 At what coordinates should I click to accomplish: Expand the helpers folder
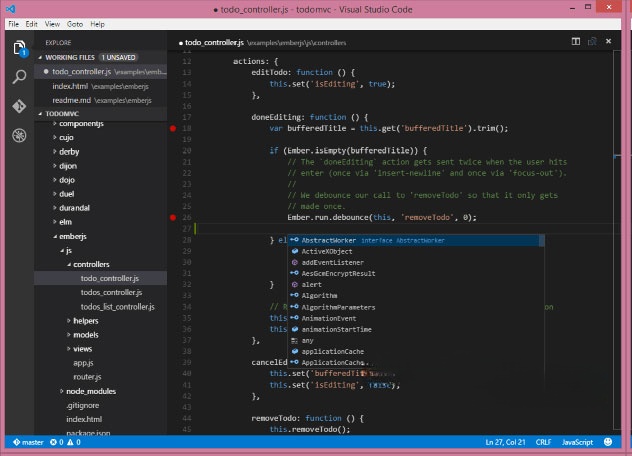[x=69, y=321]
